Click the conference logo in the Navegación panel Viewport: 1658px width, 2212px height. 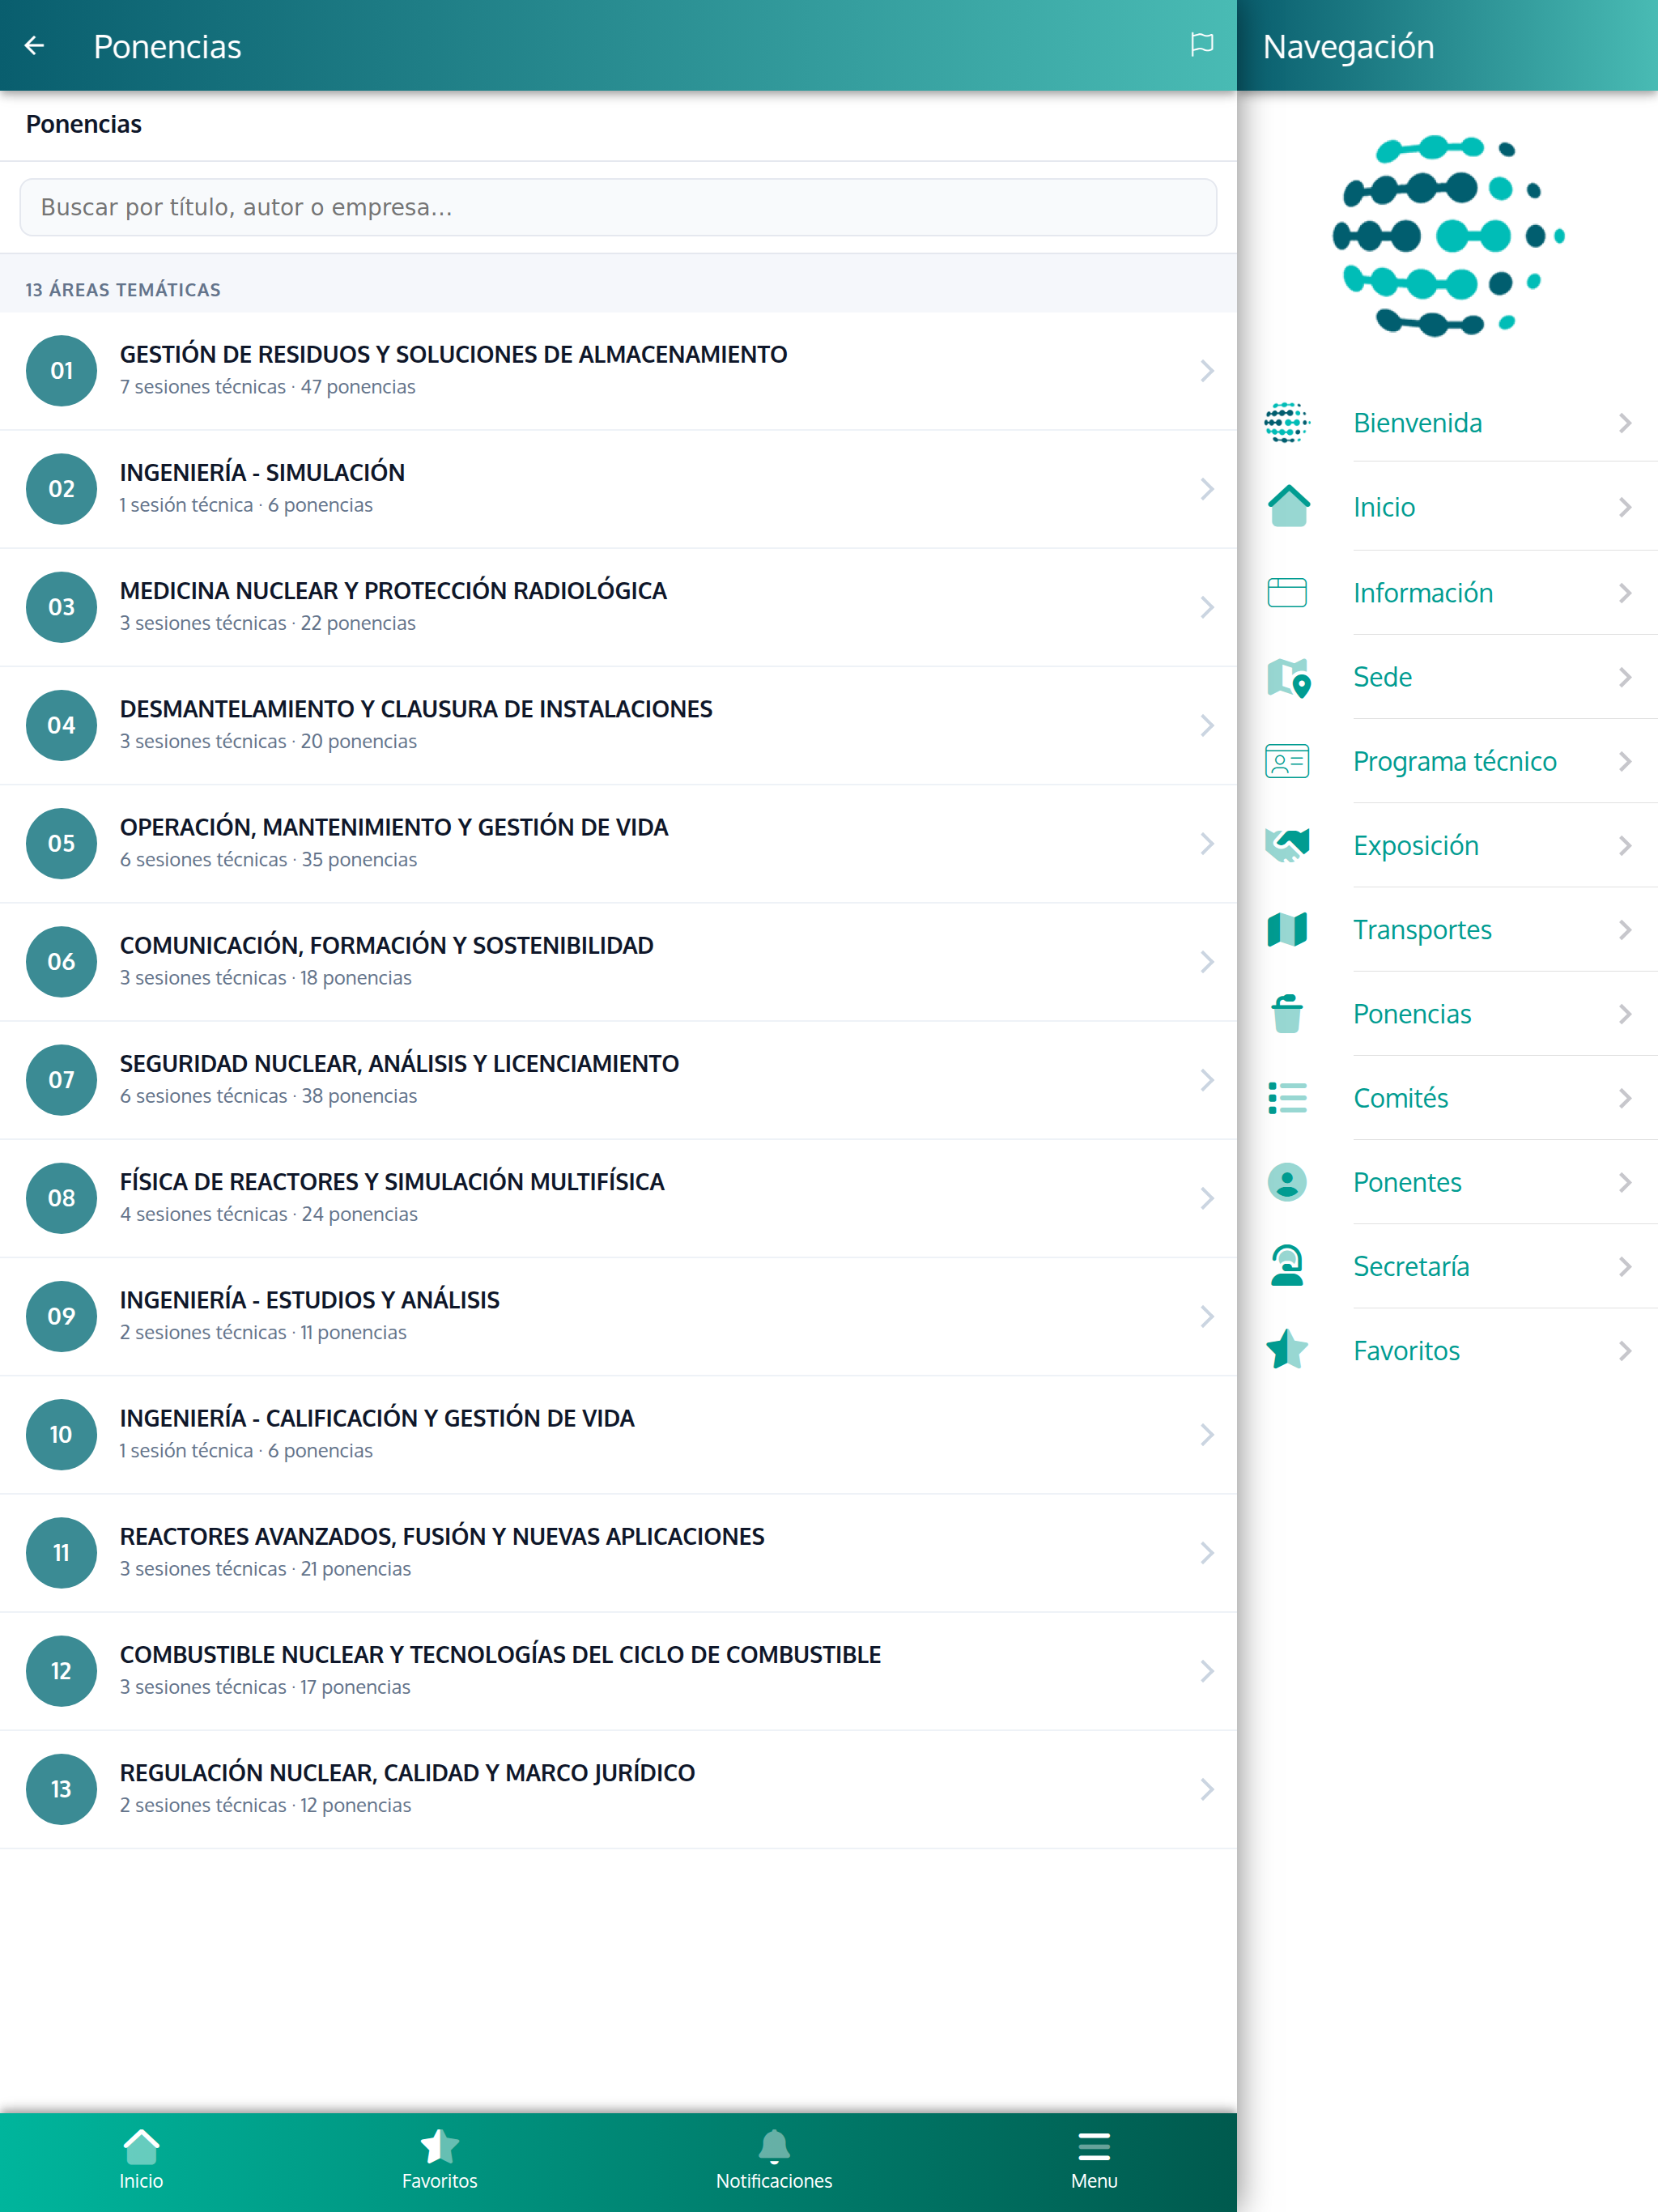[x=1448, y=236]
